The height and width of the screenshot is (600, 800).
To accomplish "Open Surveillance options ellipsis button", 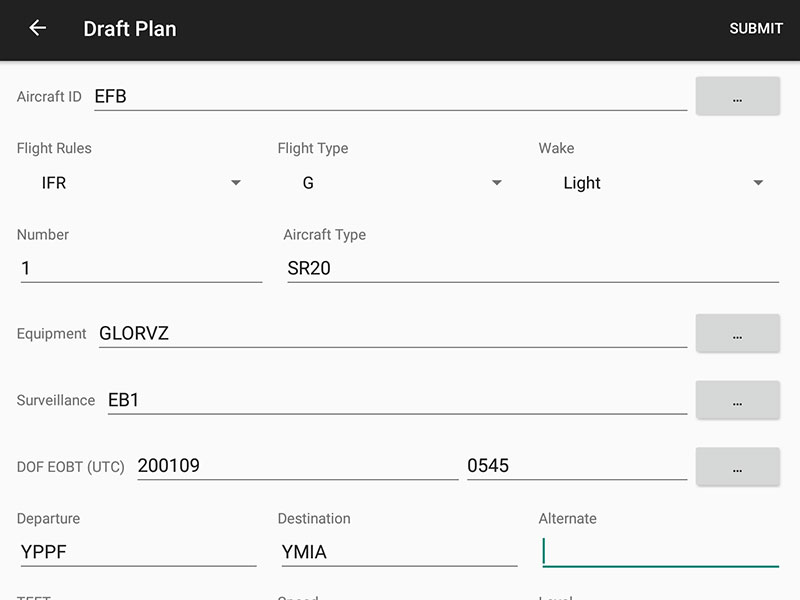I will tap(737, 400).
